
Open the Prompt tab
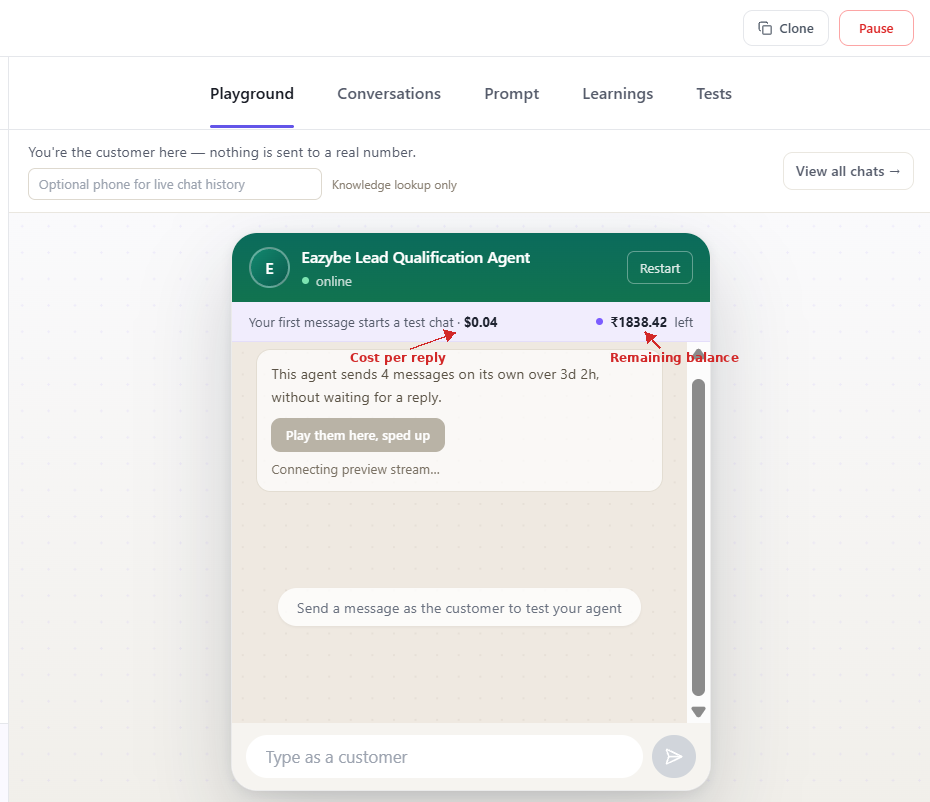(x=512, y=94)
